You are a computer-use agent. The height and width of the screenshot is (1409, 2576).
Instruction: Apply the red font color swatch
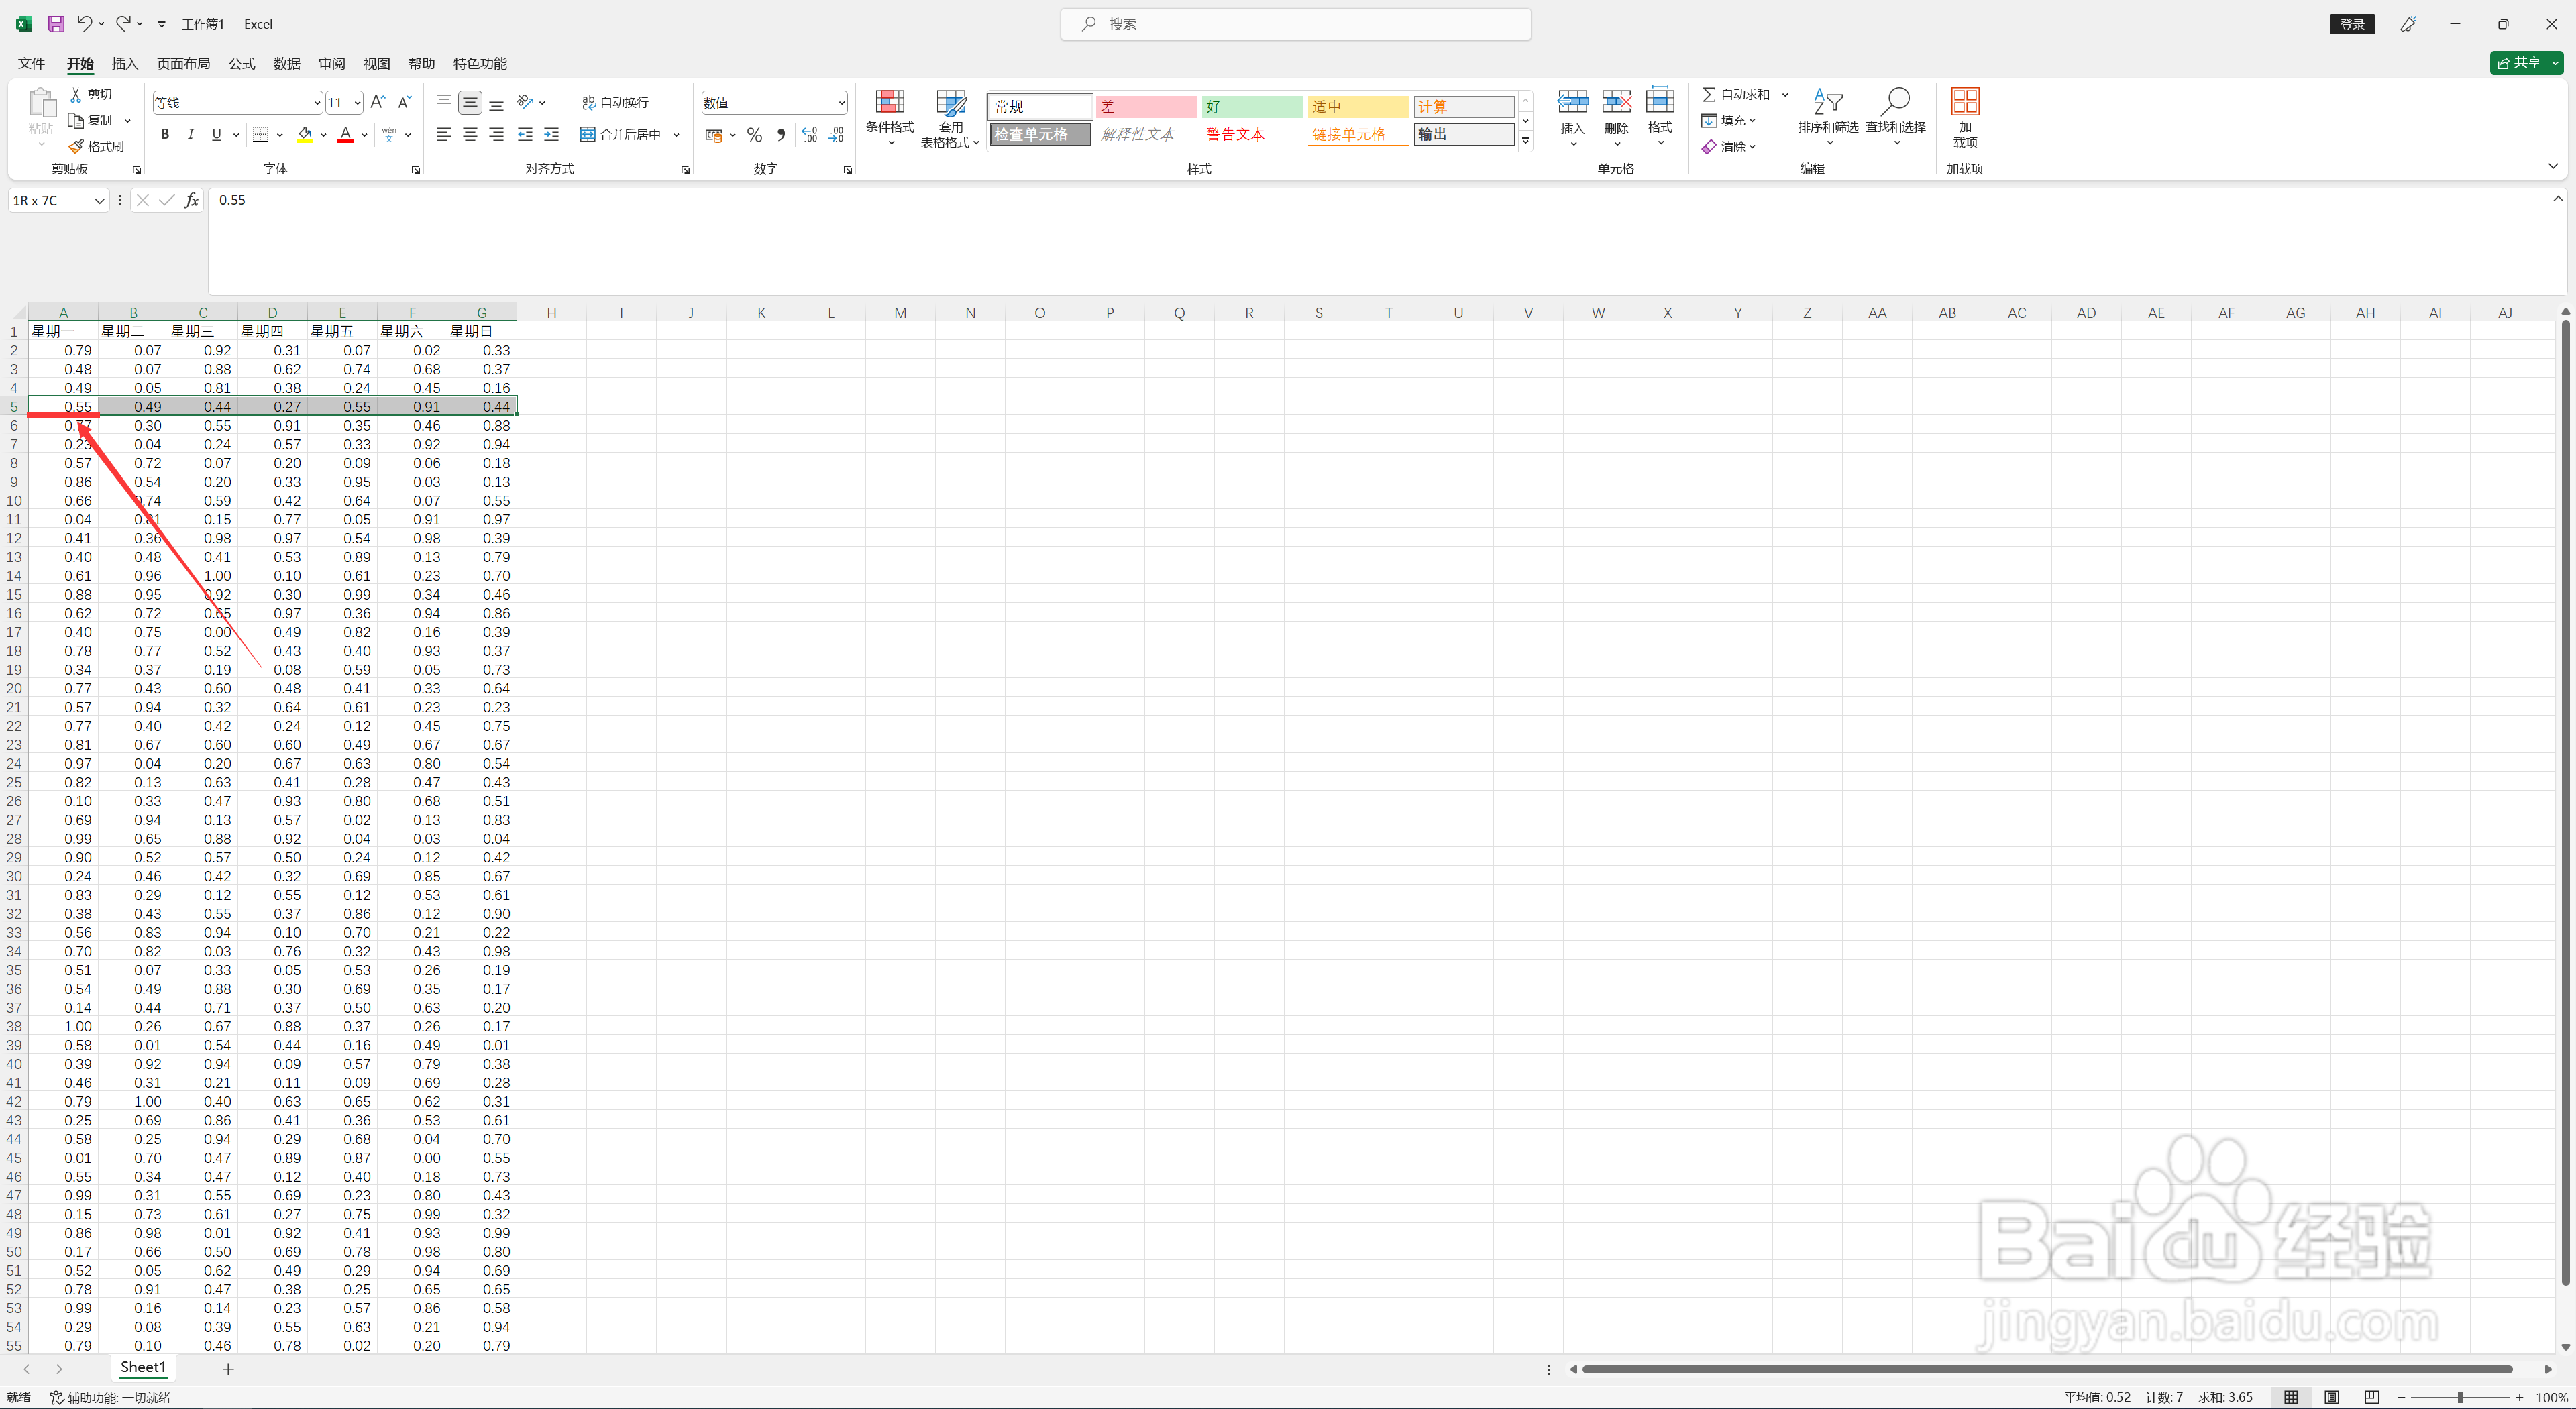(346, 134)
